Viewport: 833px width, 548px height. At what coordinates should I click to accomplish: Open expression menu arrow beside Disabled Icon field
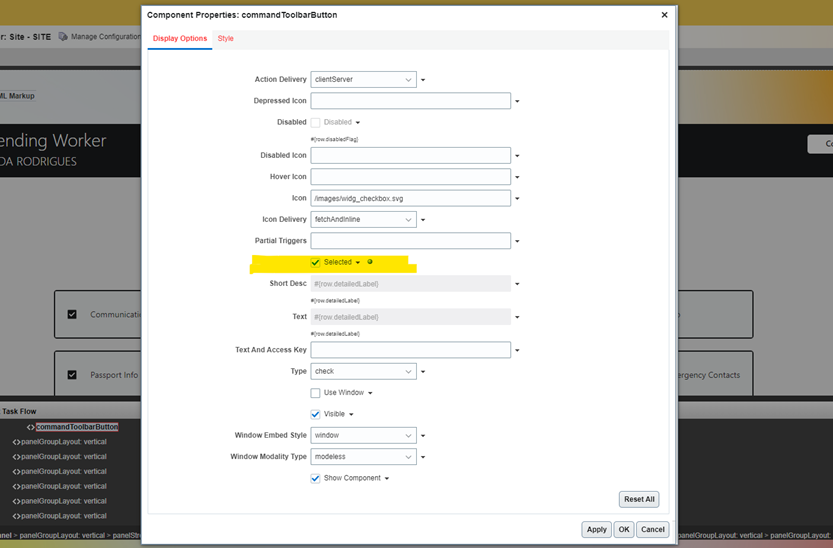point(517,156)
